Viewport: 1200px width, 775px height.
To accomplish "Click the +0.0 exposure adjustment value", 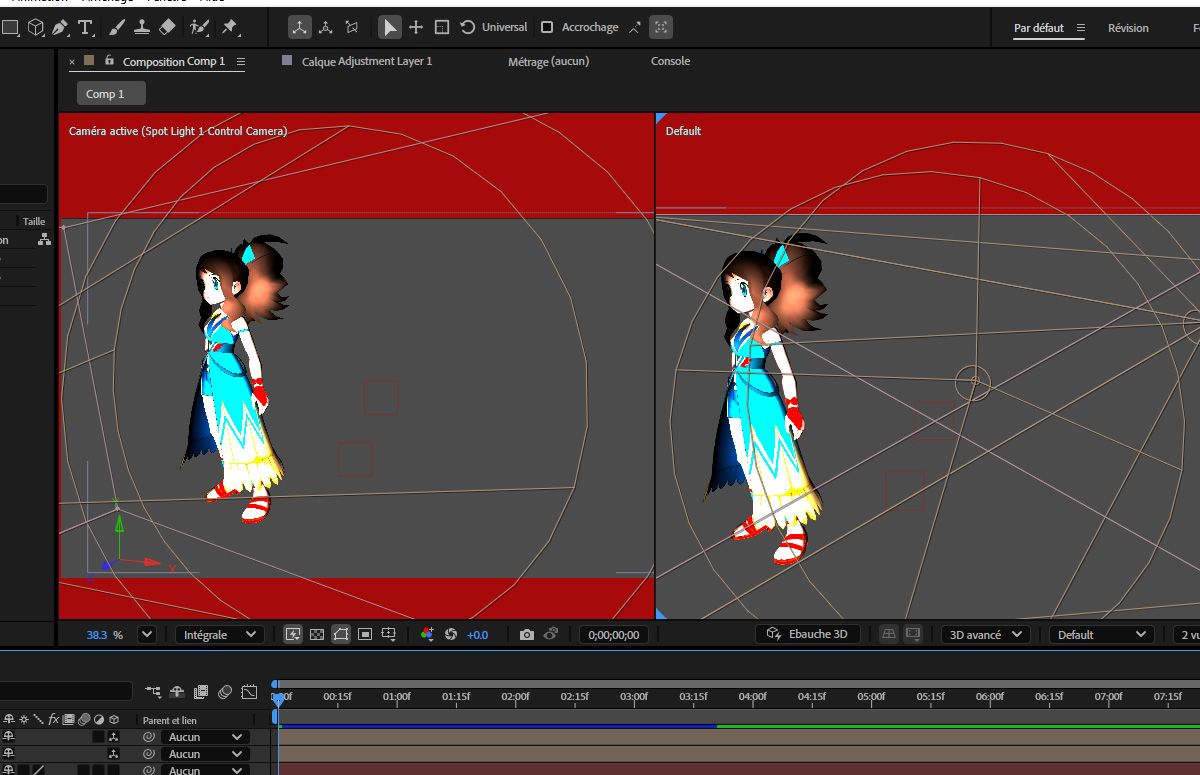I will click(x=477, y=635).
